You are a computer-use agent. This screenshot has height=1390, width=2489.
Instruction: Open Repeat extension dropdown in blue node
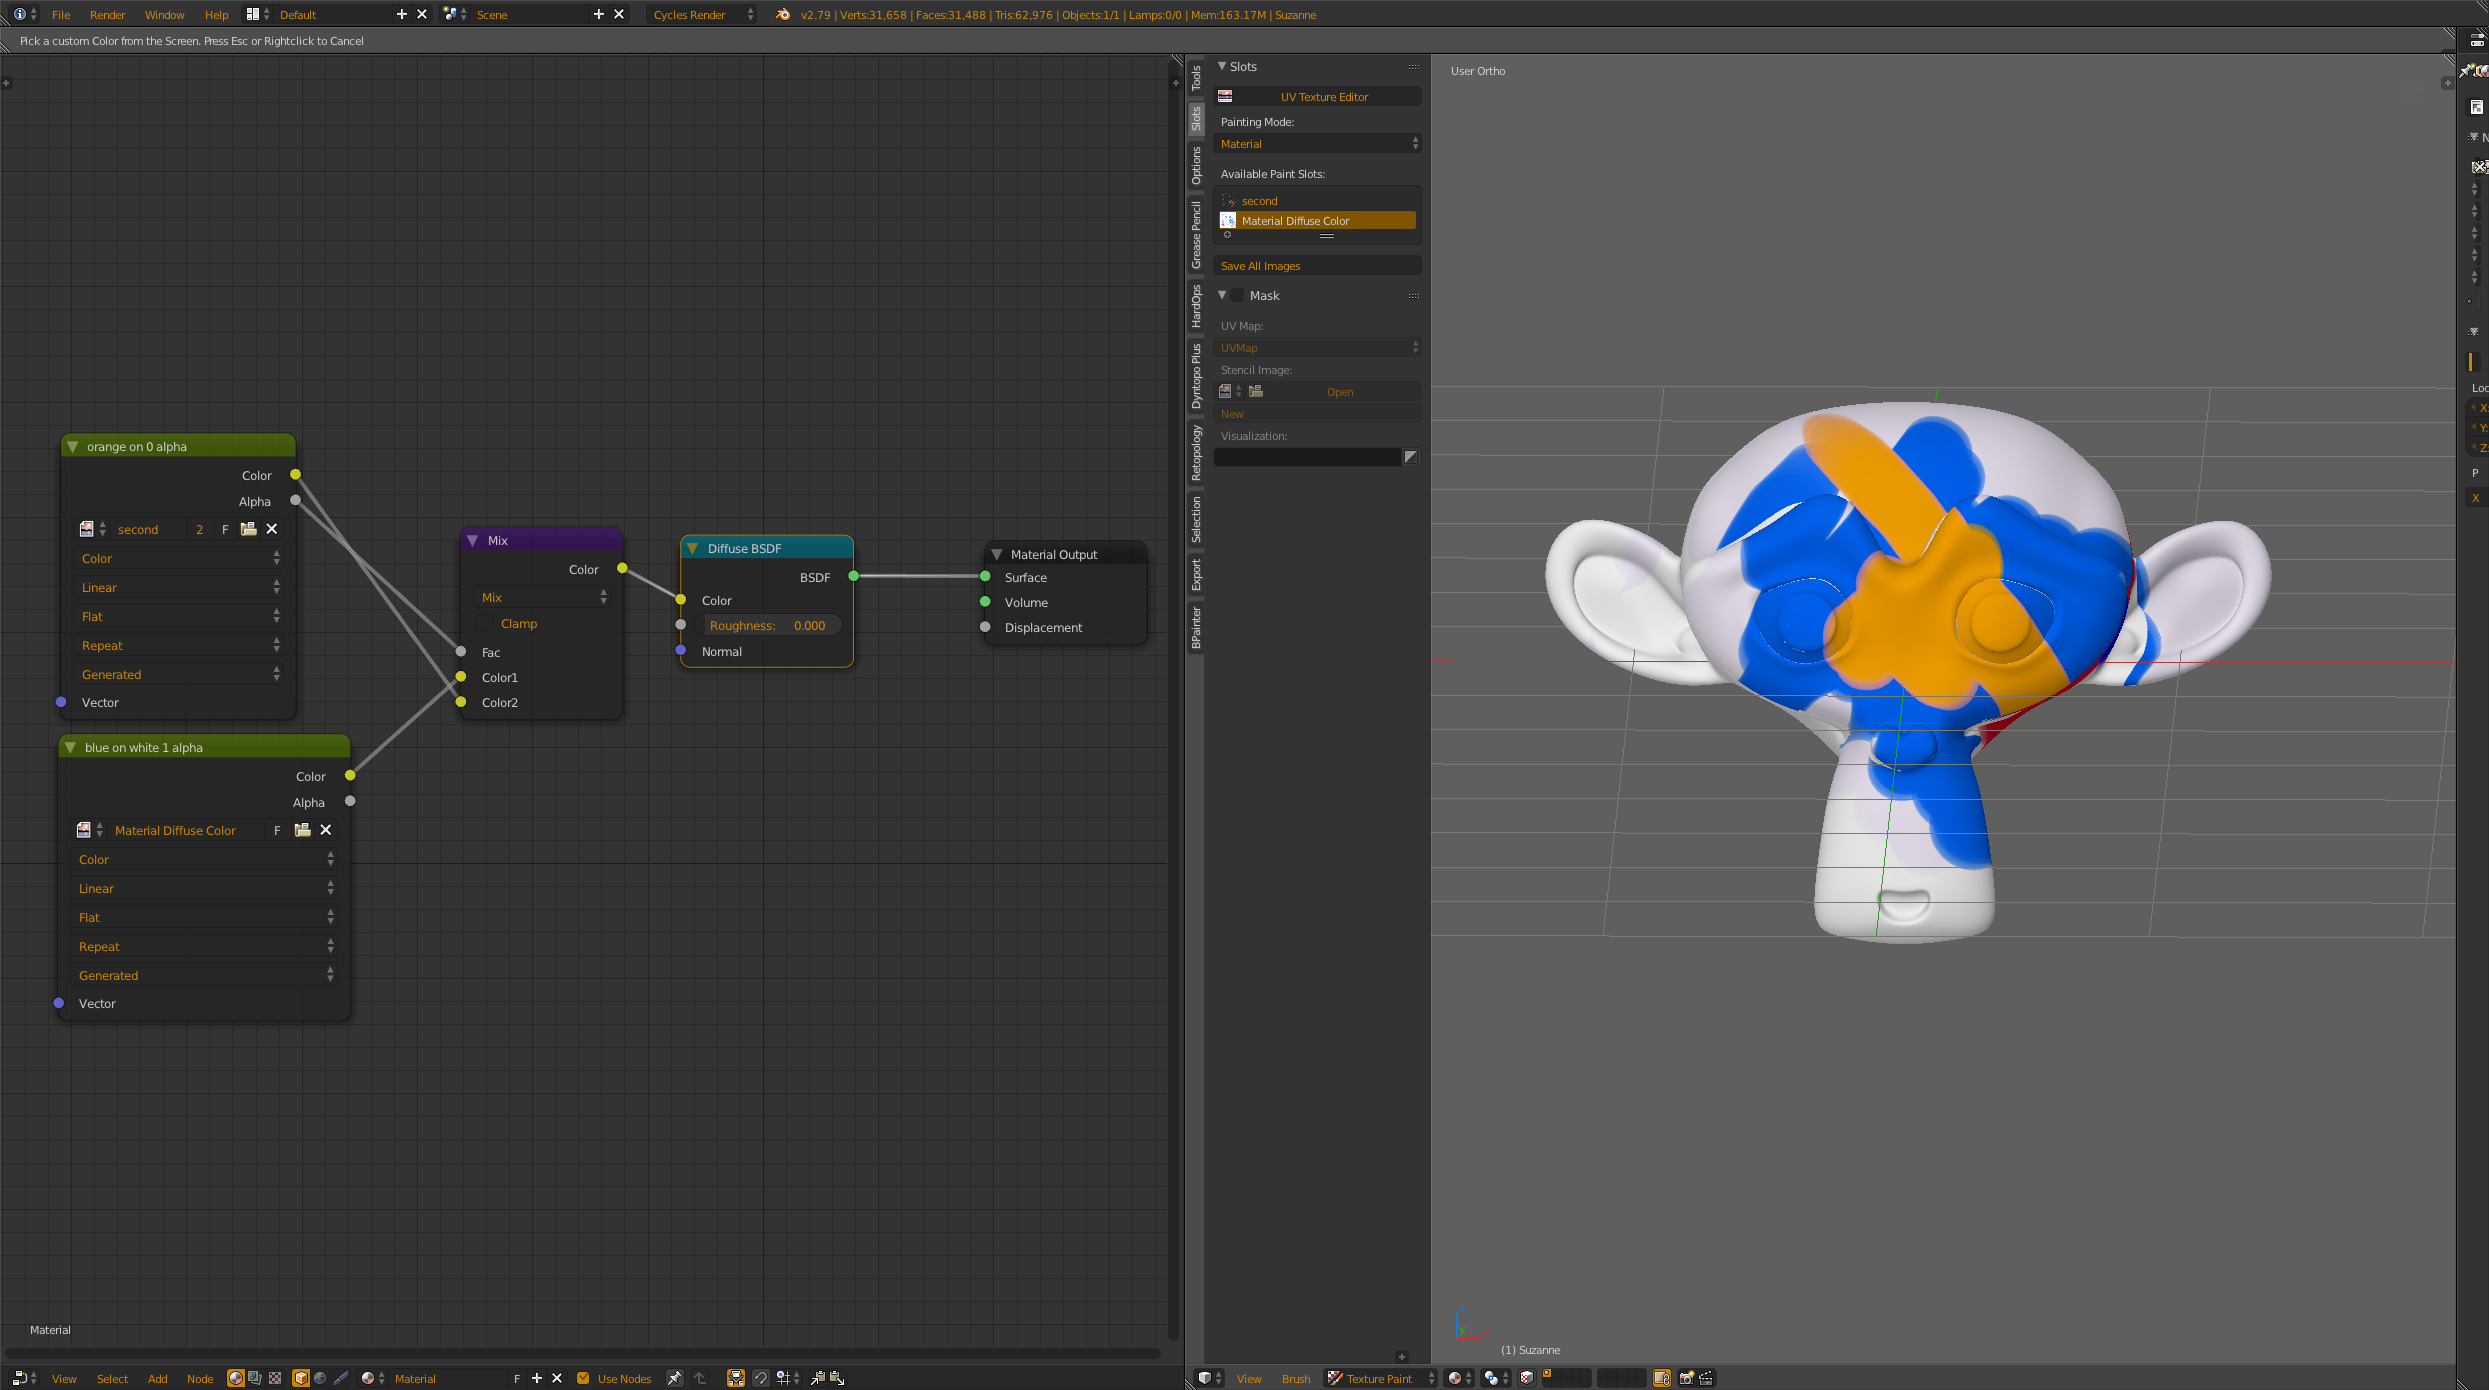206,946
